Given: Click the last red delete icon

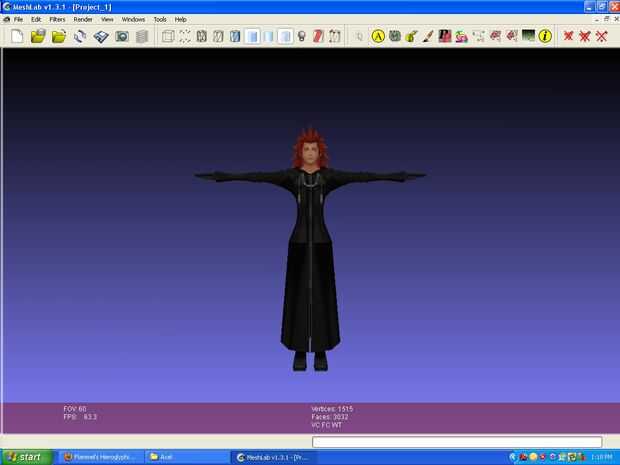Looking at the screenshot, I should (x=601, y=36).
